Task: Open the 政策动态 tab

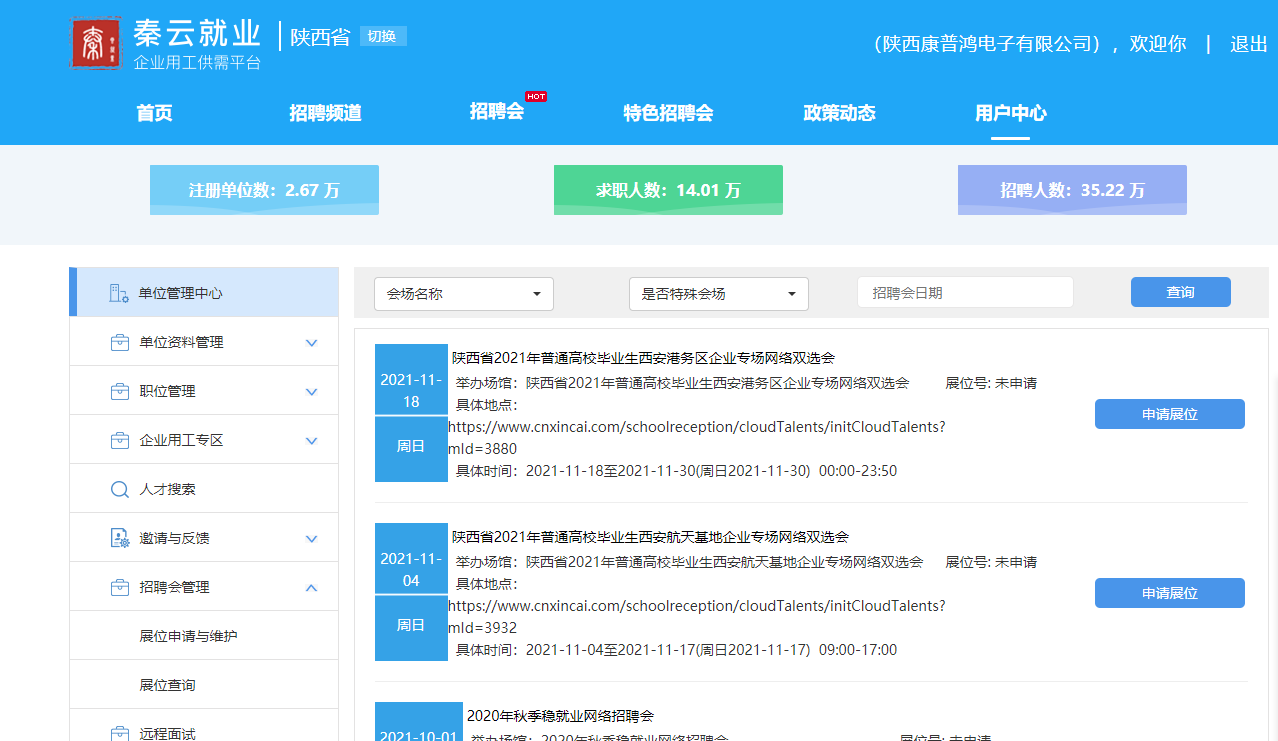Action: (839, 113)
